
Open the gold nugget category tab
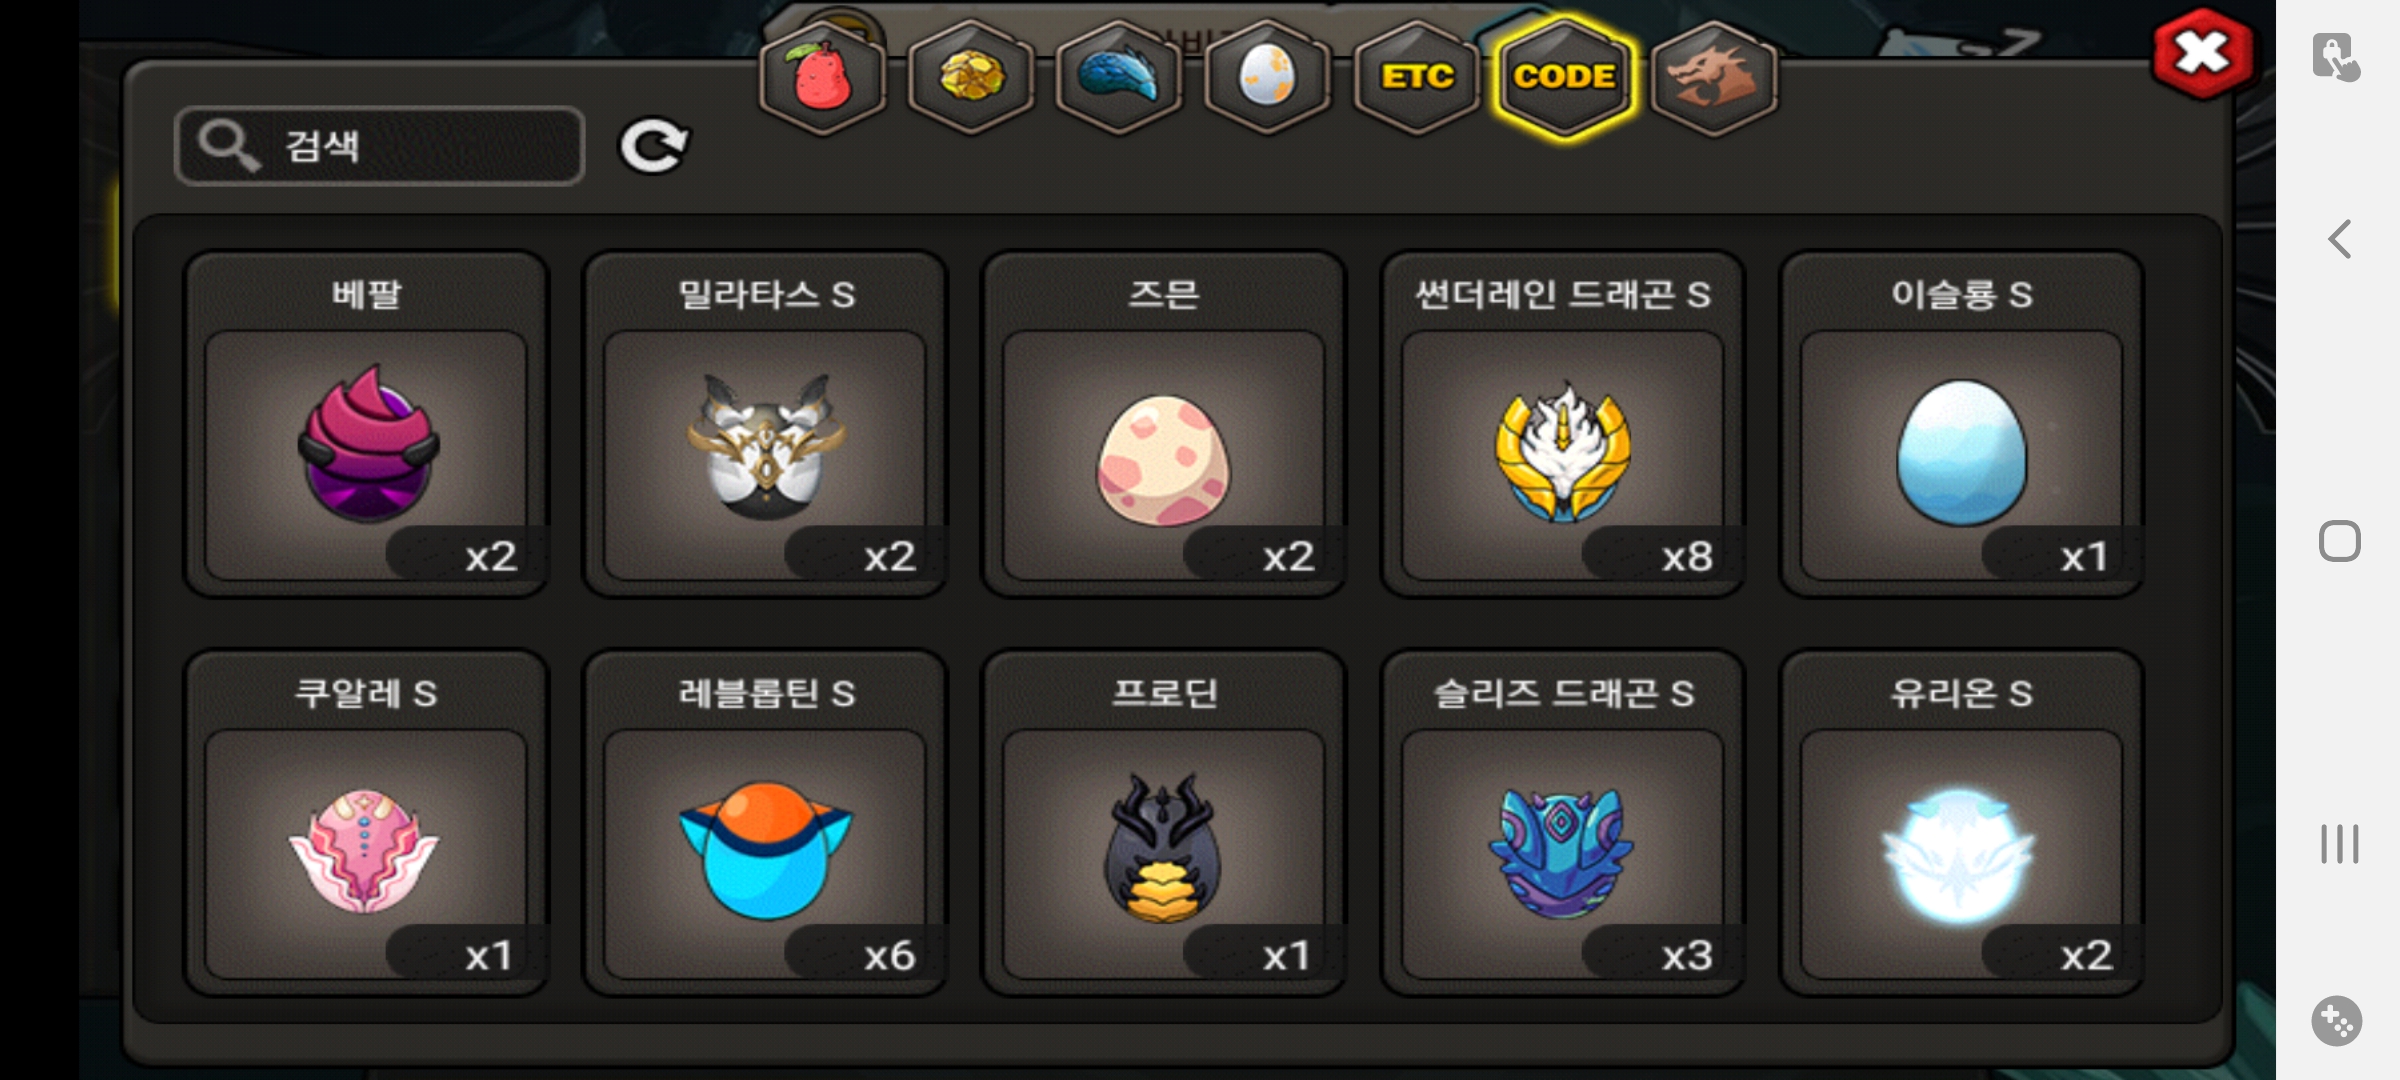970,77
